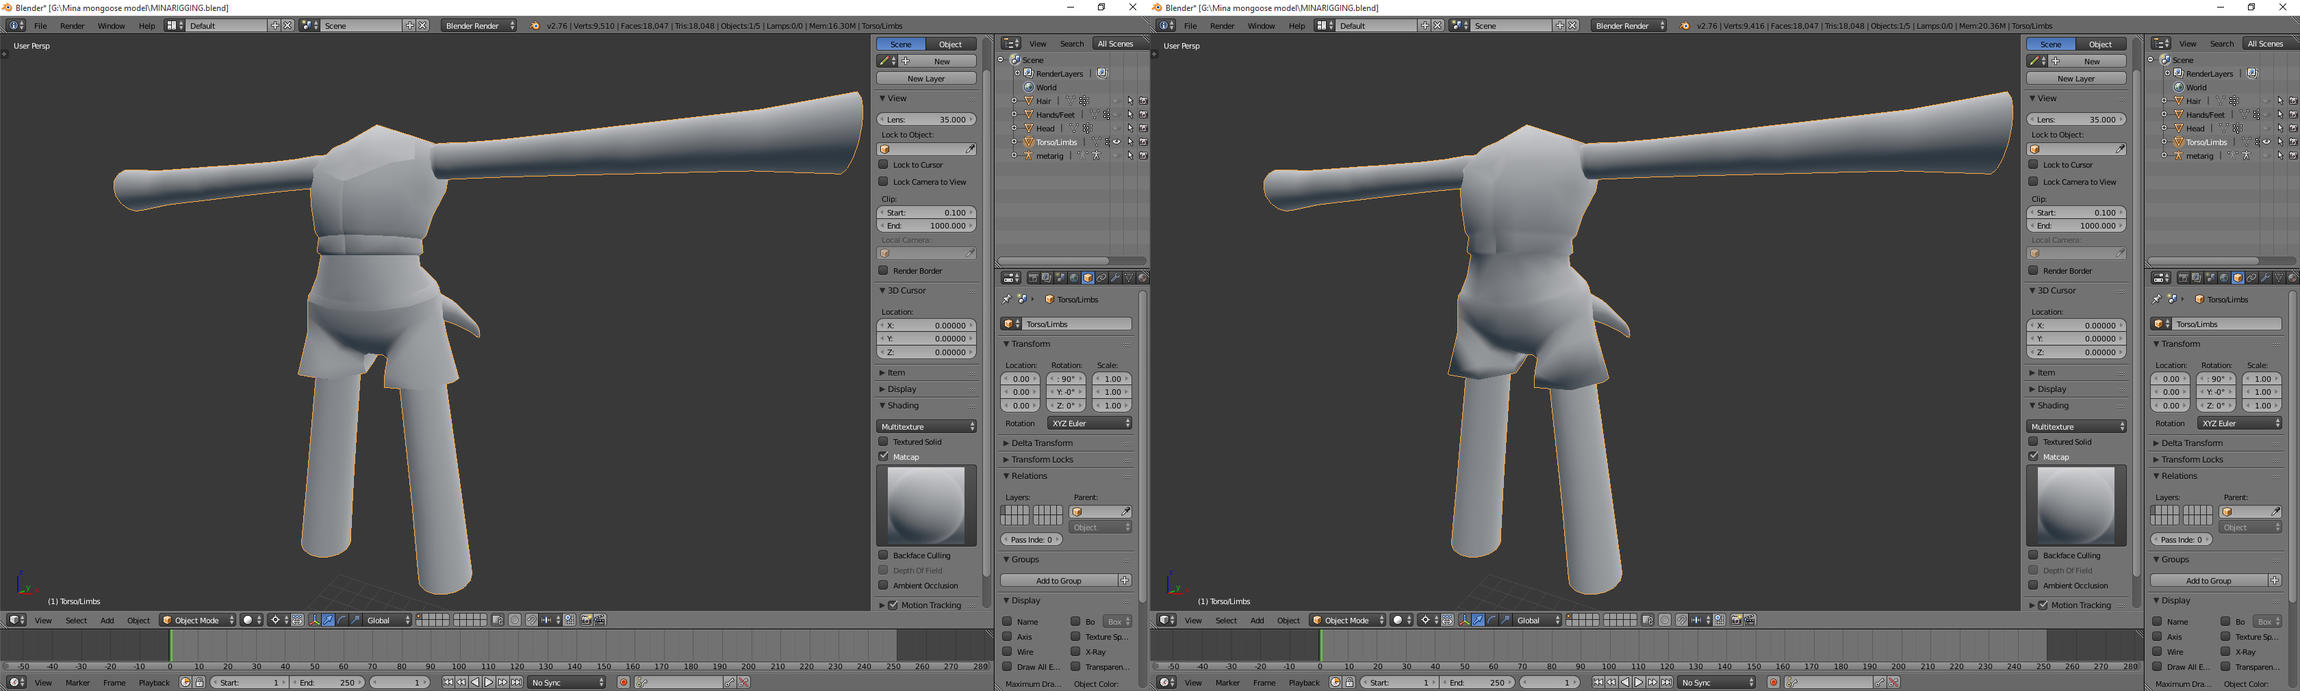This screenshot has height=691, width=2300.
Task: Click New Layer button in left Blender window
Action: tap(926, 78)
